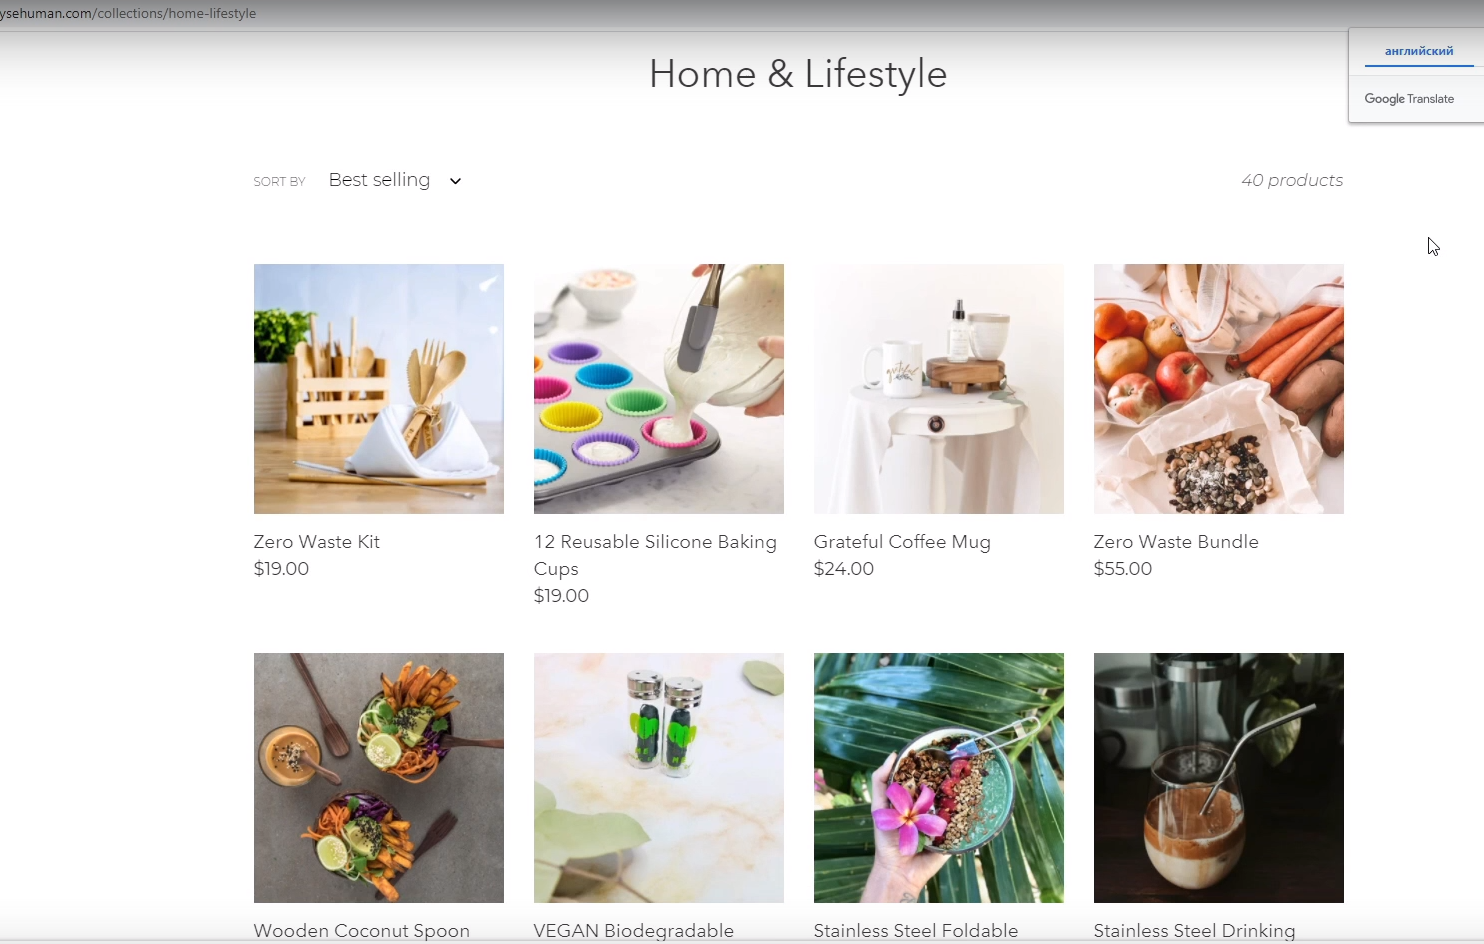Open the Wooden Coconut Spoon image
The width and height of the screenshot is (1484, 944).
point(379,778)
